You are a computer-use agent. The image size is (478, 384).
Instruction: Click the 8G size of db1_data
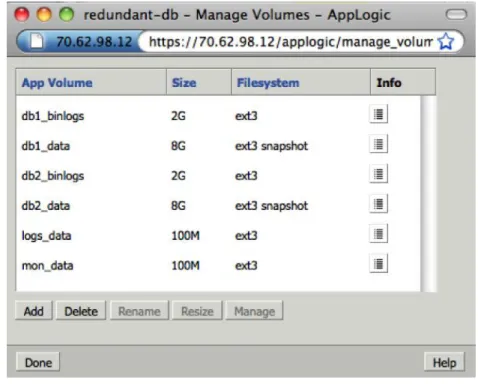pyautogui.click(x=178, y=146)
